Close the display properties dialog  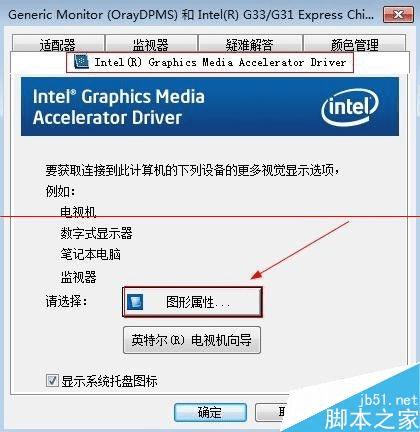tap(398, 15)
